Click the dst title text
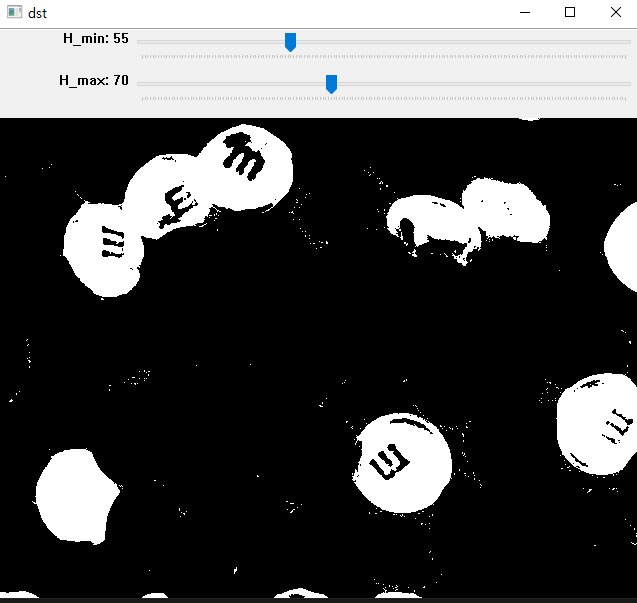Screen dimensions: 637x603 (x=37, y=13)
